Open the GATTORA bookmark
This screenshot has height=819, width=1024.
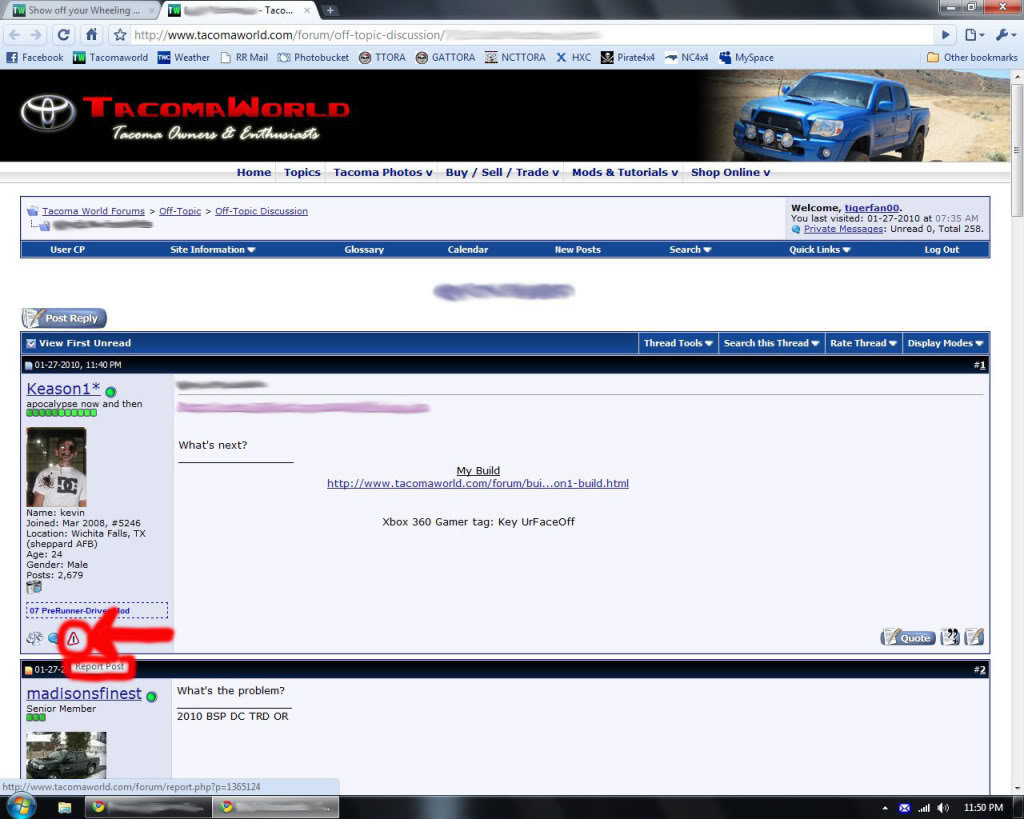coord(445,57)
